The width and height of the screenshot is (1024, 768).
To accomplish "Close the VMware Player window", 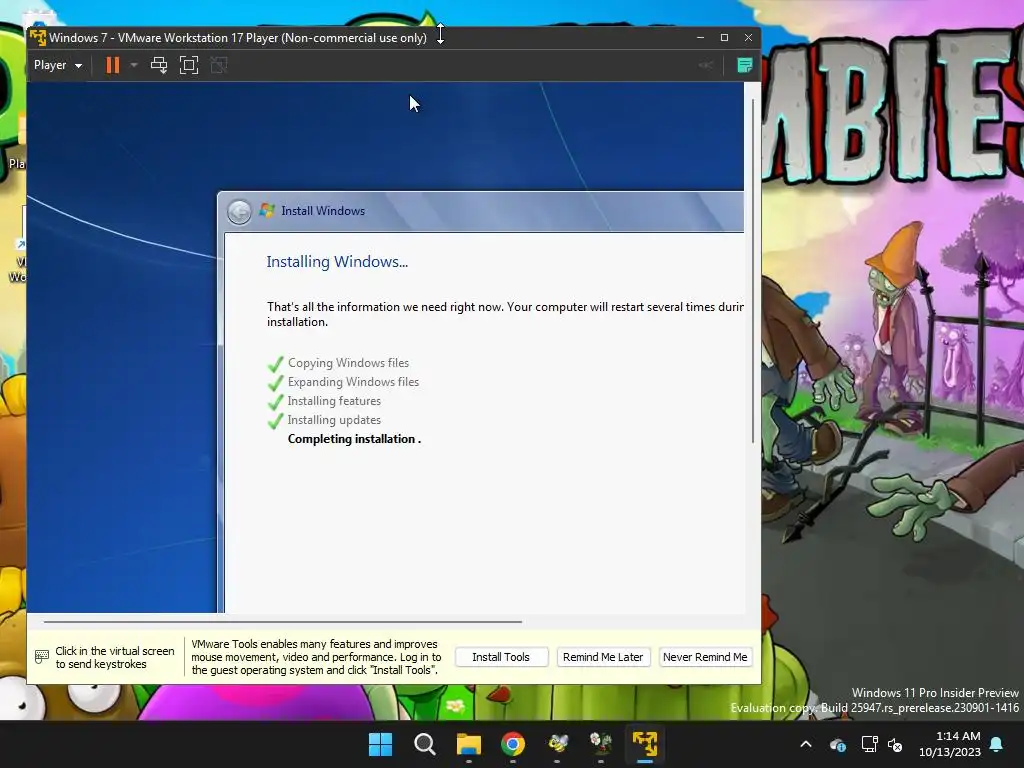I will tap(748, 37).
